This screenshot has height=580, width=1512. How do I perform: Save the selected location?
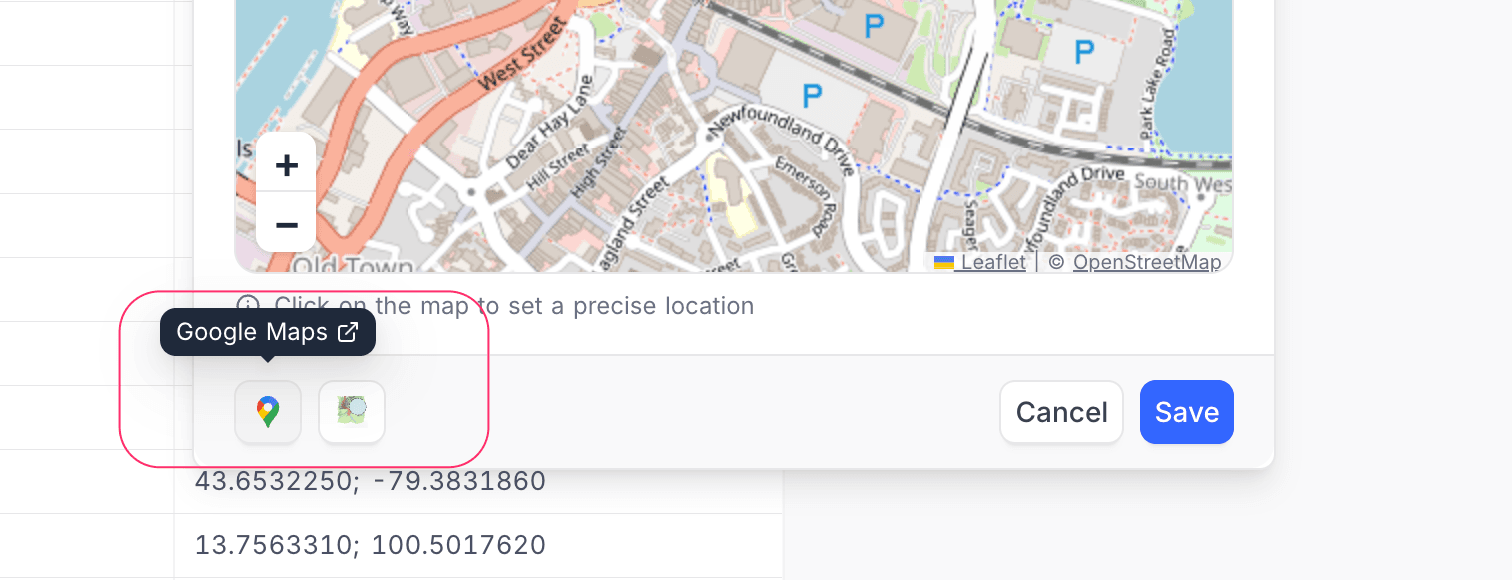(1186, 412)
